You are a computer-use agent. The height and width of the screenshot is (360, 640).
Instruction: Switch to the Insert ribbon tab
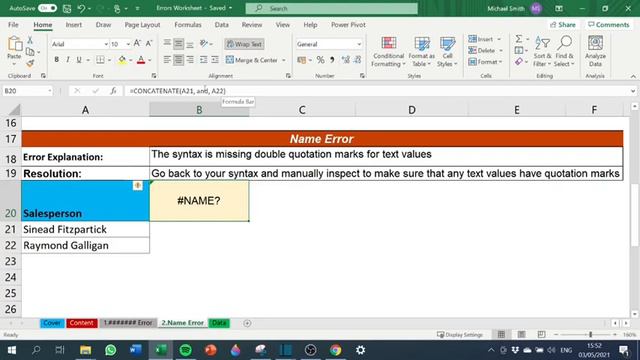(74, 25)
